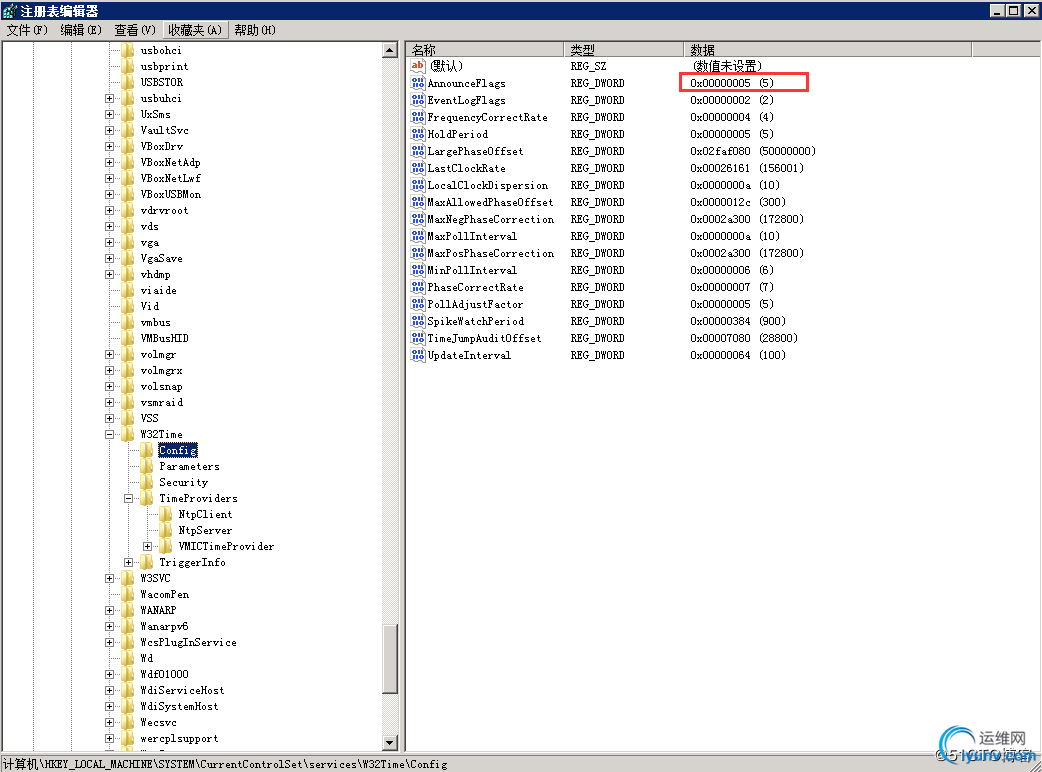Click the PhaseCorrectRate DWORD value icon

click(x=417, y=287)
